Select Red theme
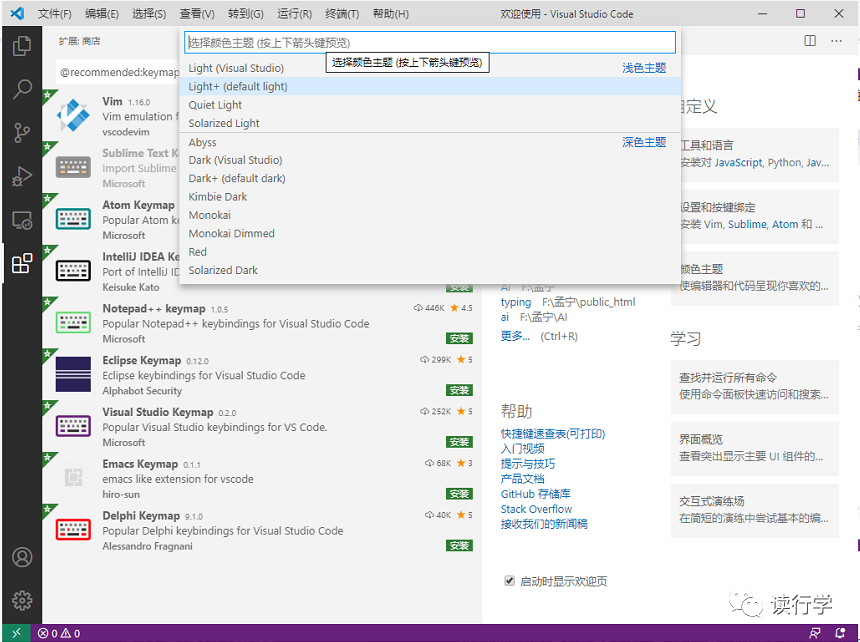 click(x=430, y=252)
